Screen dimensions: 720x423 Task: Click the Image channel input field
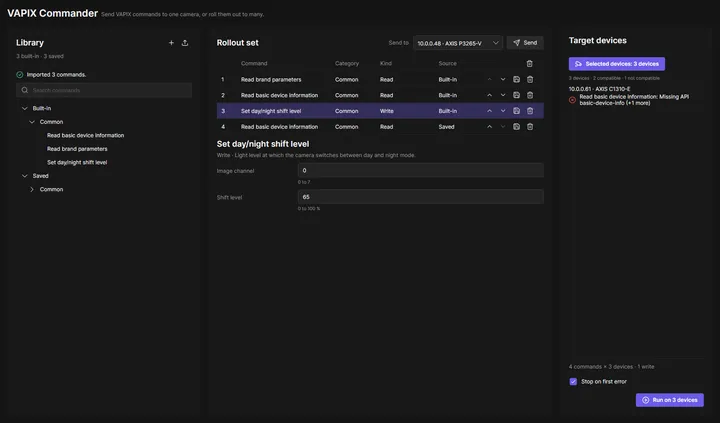pos(421,170)
